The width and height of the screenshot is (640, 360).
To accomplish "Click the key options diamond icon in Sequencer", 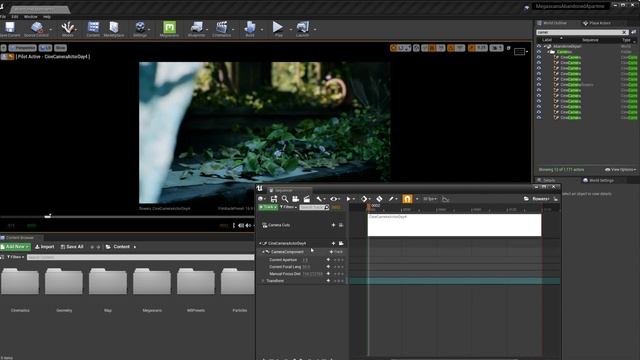I will pyautogui.click(x=364, y=199).
